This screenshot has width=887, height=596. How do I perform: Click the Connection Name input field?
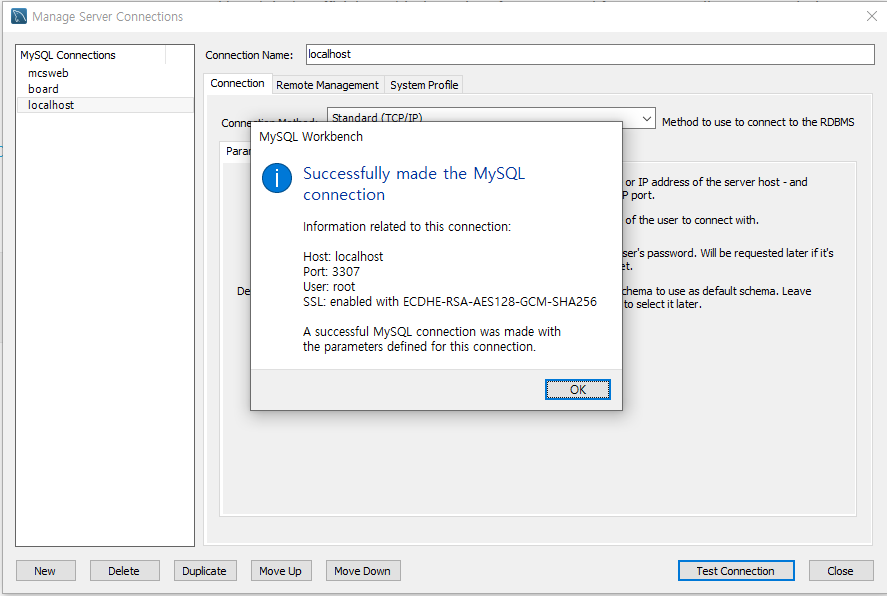pyautogui.click(x=590, y=54)
